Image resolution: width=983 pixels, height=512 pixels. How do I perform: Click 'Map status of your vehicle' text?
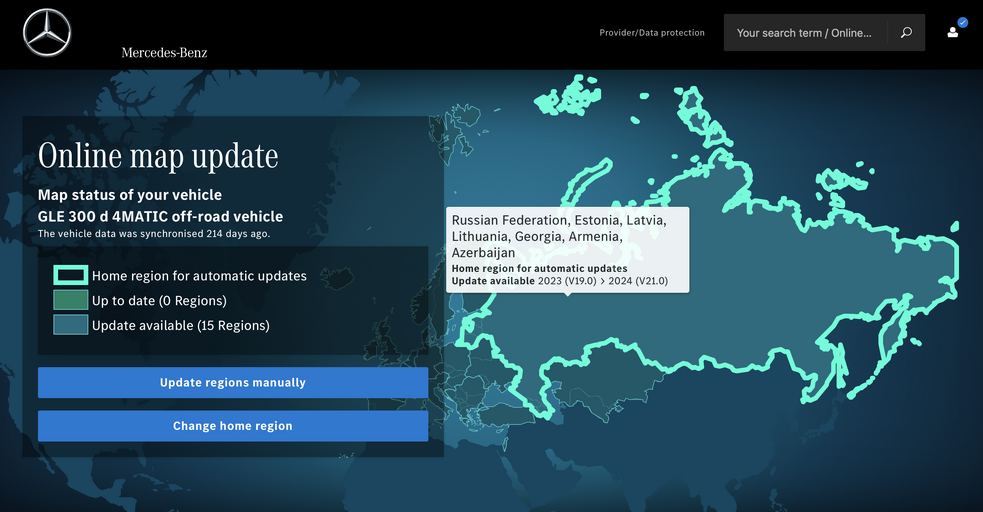[130, 195]
